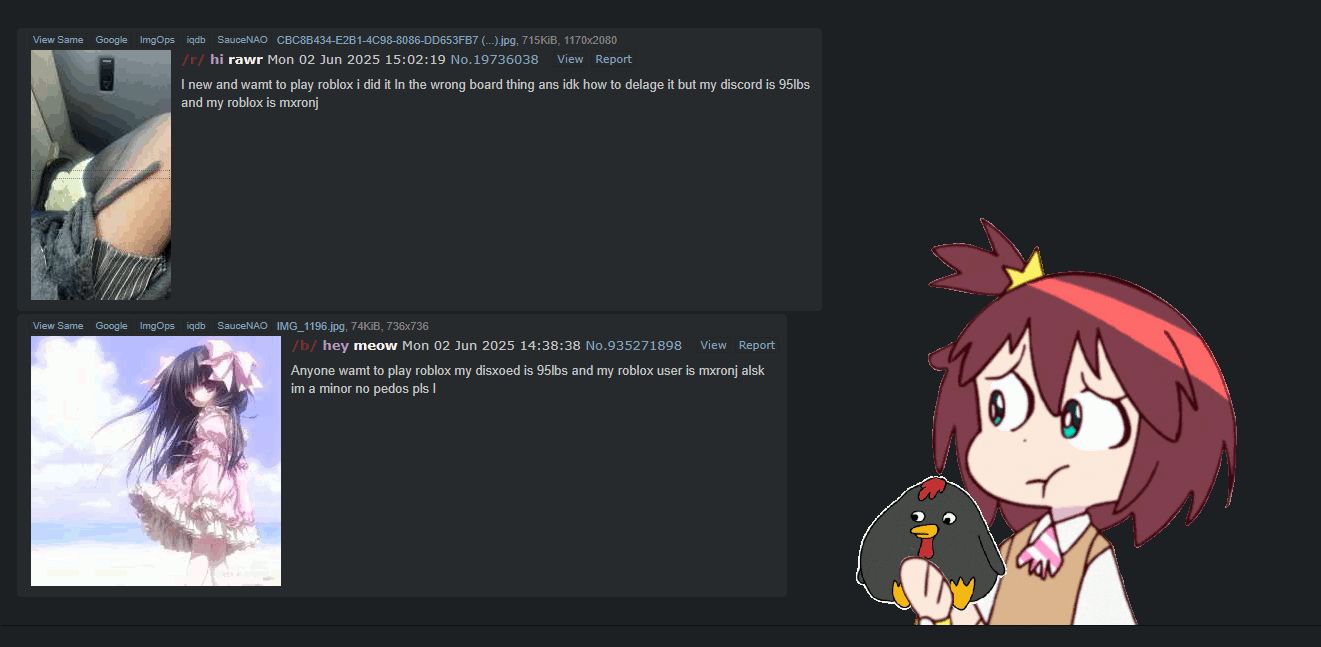
Task: Click View on the /r/ post
Action: [x=570, y=59]
